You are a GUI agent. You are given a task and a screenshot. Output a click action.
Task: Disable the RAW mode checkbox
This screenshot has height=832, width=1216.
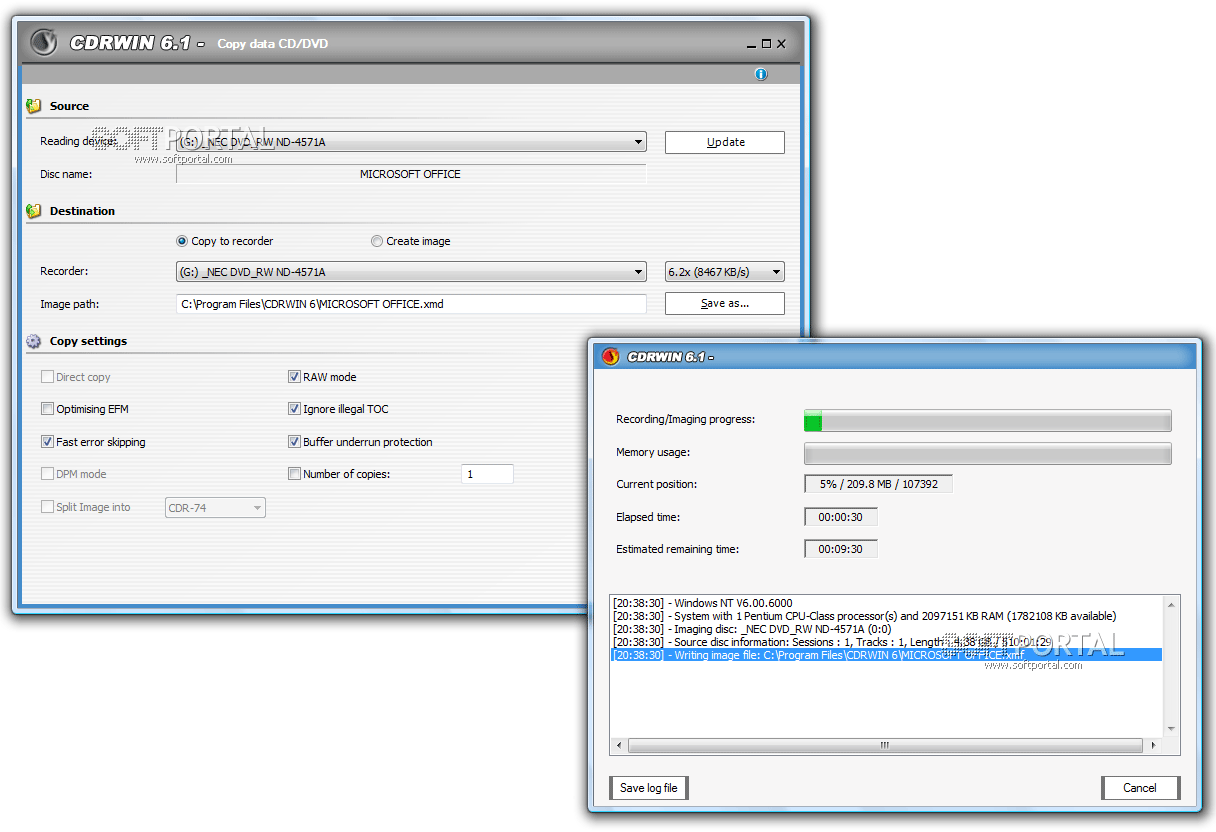294,377
